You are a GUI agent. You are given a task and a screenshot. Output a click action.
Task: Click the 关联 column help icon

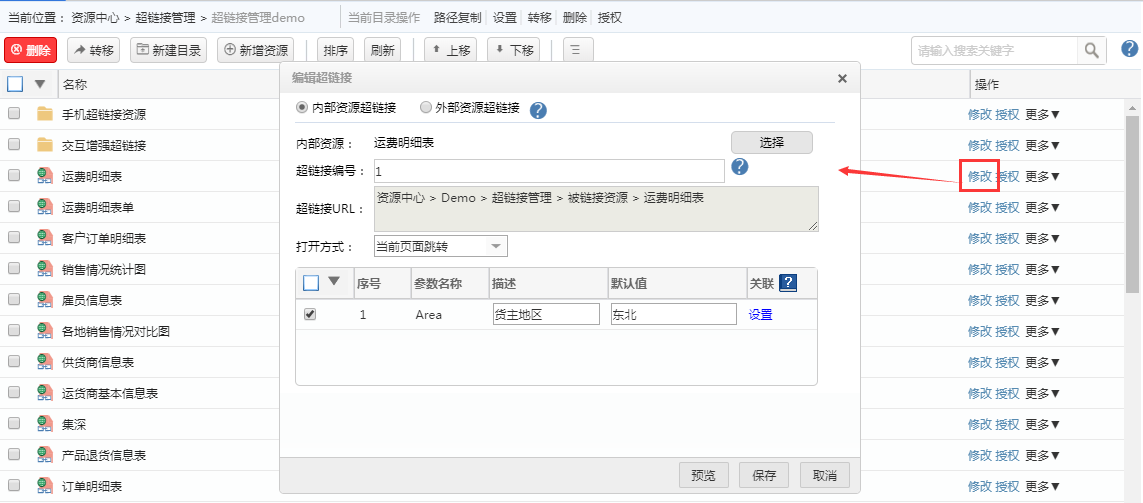788,283
